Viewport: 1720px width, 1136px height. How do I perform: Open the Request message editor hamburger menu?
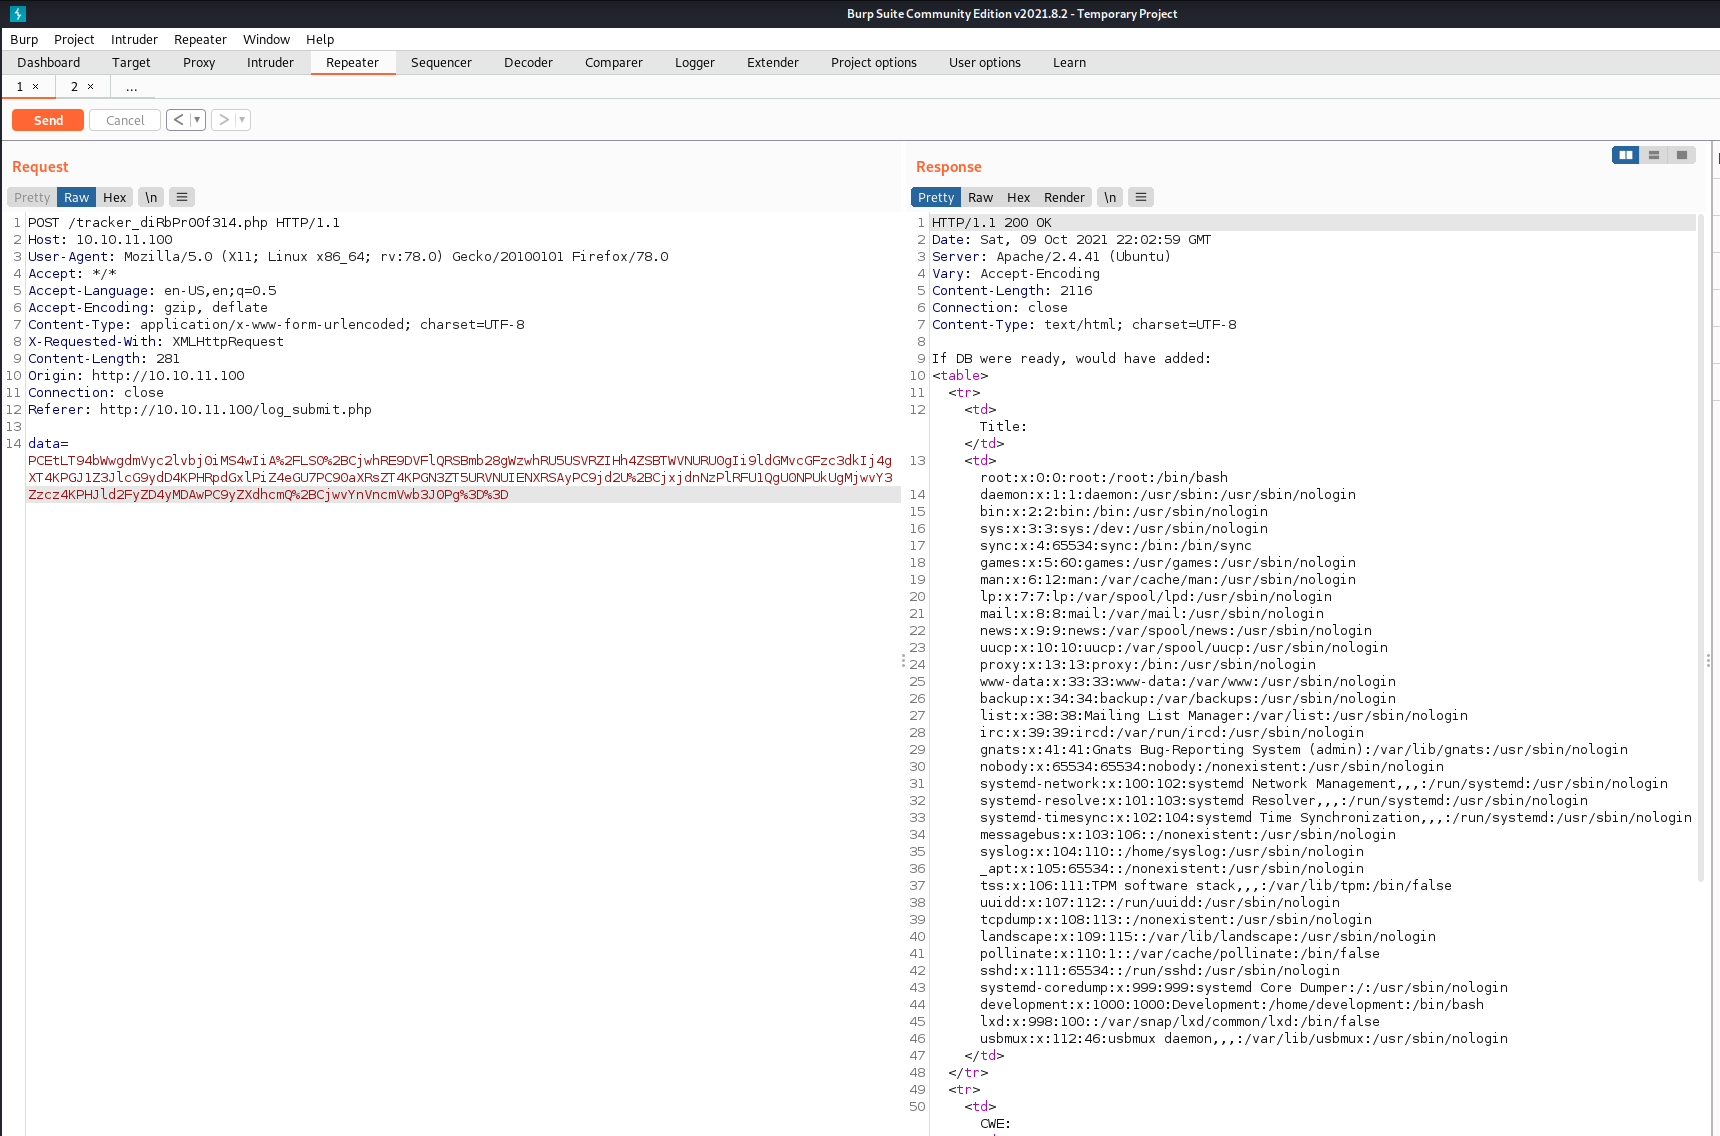(182, 198)
